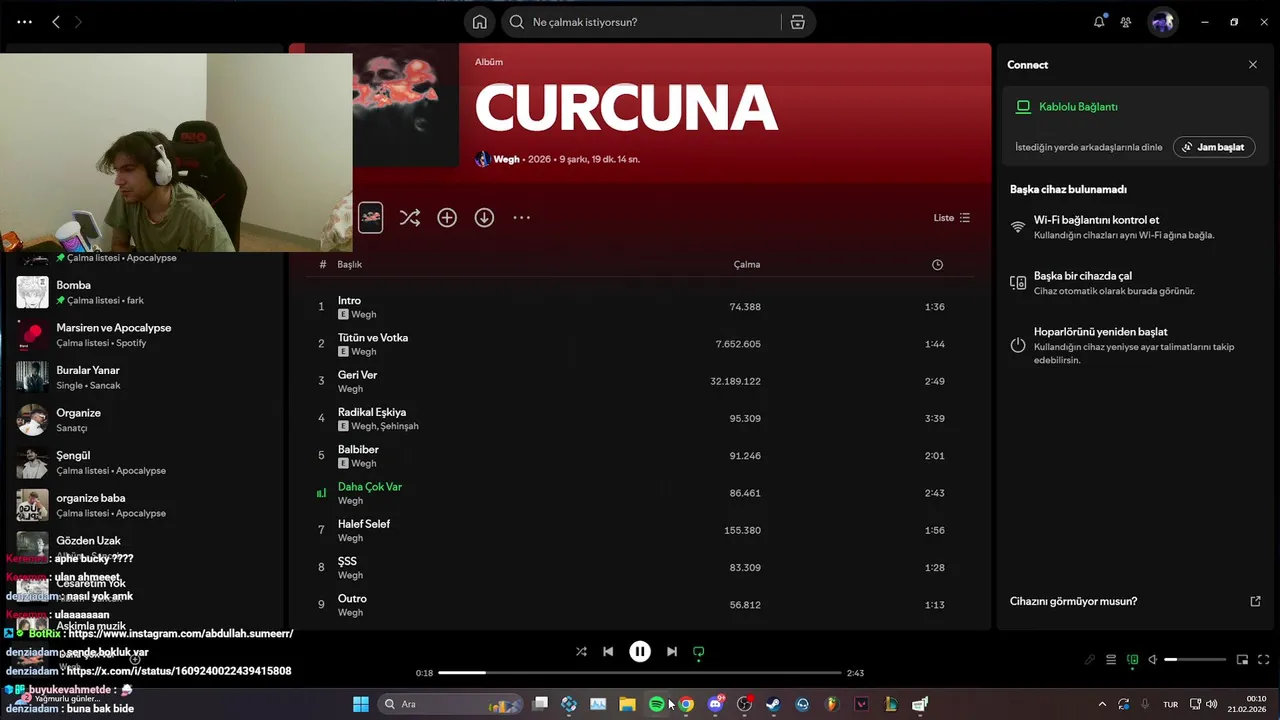Select track 'ŞSS'
The width and height of the screenshot is (1280, 720).
point(347,561)
